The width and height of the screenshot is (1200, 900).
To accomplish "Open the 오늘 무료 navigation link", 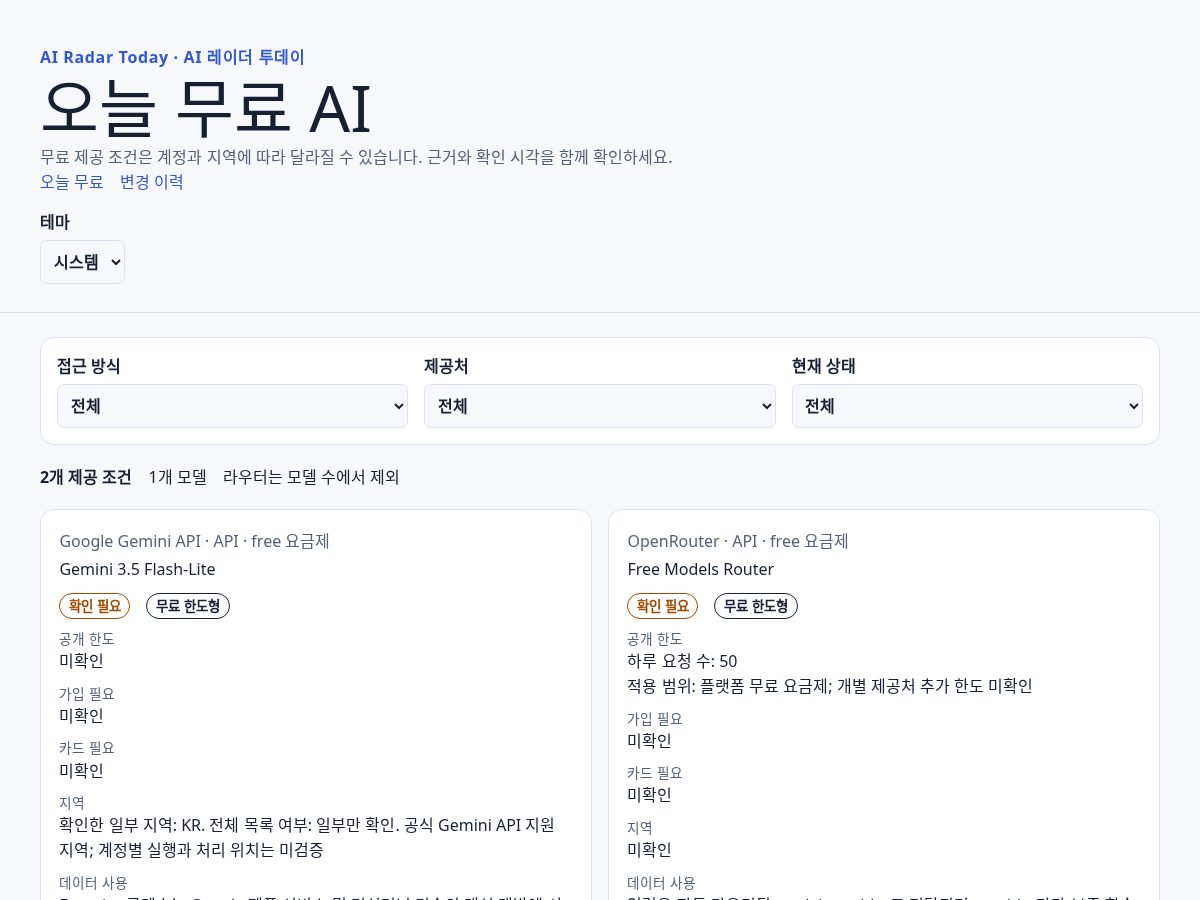I will 72,182.
